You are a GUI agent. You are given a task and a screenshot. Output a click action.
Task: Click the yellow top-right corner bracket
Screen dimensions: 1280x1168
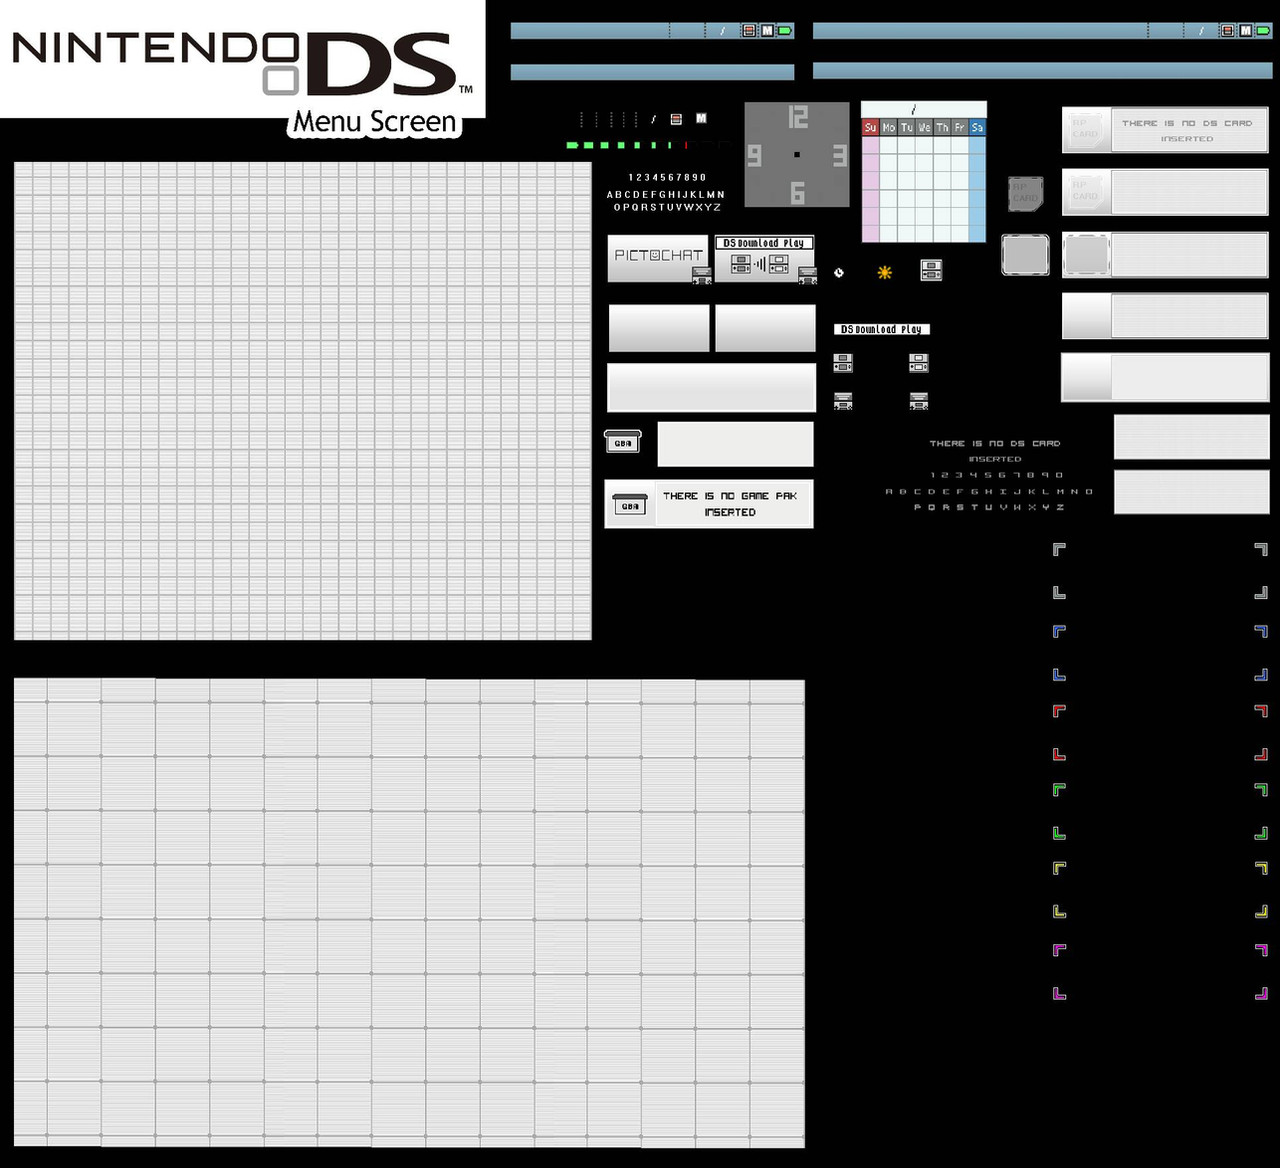(1261, 868)
